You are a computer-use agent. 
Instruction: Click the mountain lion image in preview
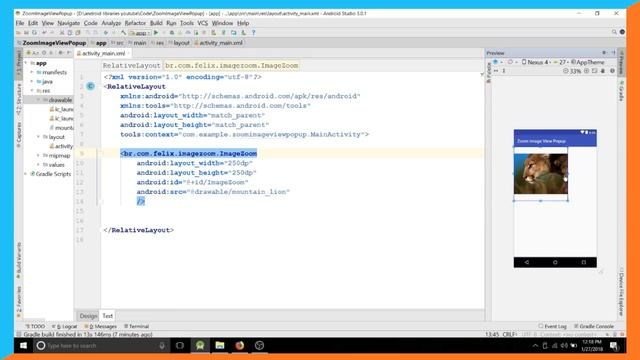pos(540,174)
